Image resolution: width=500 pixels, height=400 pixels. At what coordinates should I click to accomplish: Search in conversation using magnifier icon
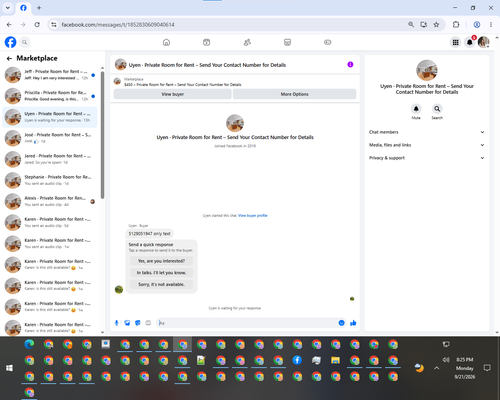(x=437, y=109)
